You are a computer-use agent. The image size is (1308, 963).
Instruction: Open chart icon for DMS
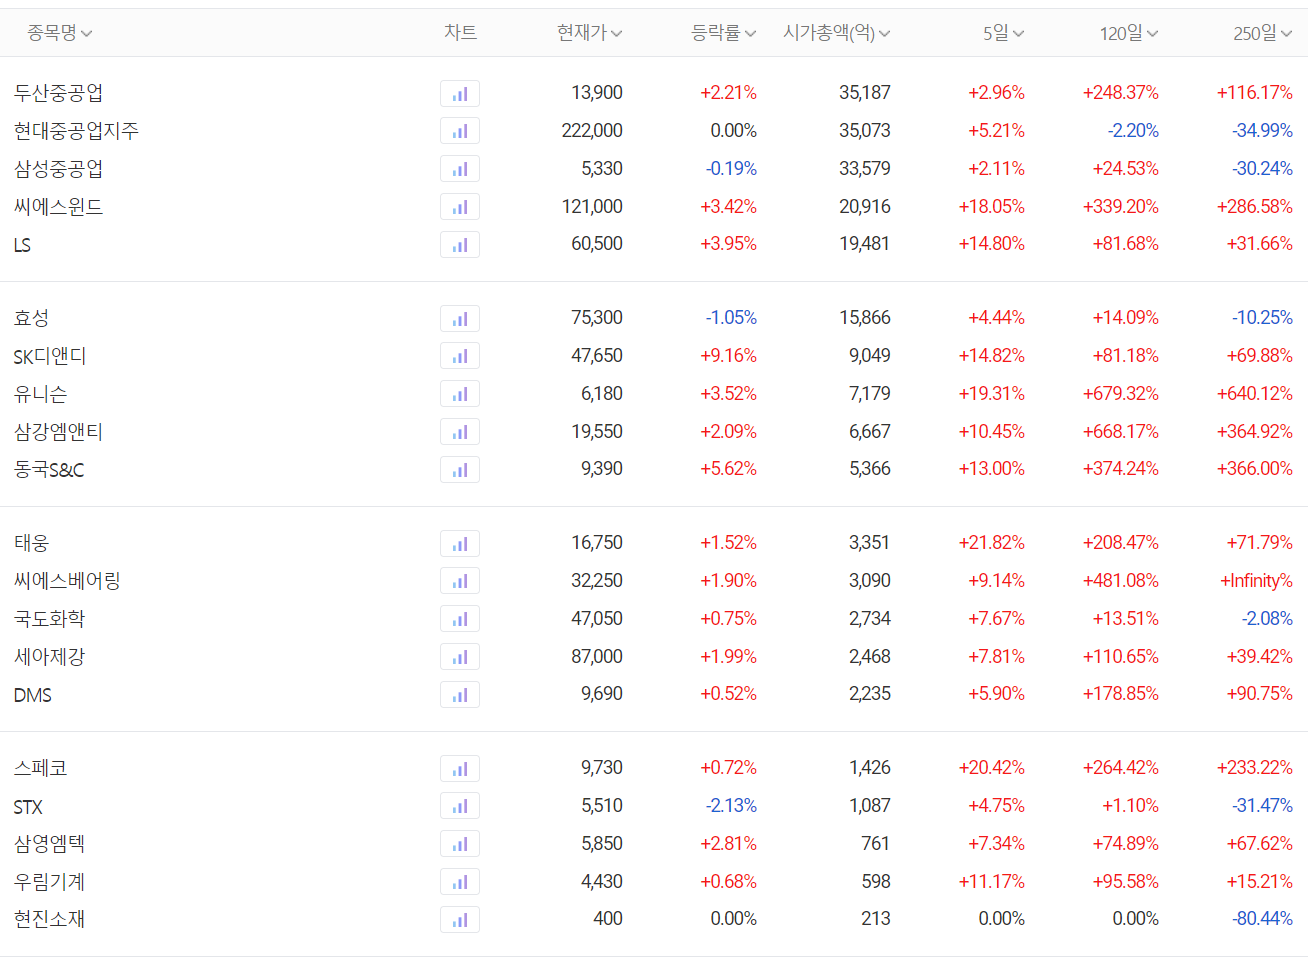coord(460,695)
